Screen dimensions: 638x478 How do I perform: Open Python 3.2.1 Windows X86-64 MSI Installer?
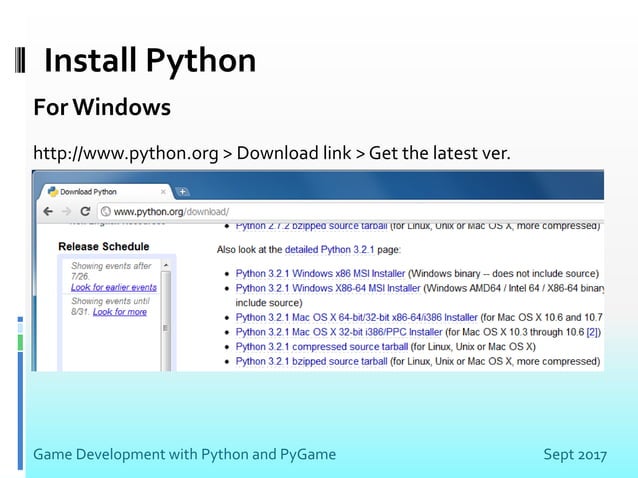click(x=328, y=288)
